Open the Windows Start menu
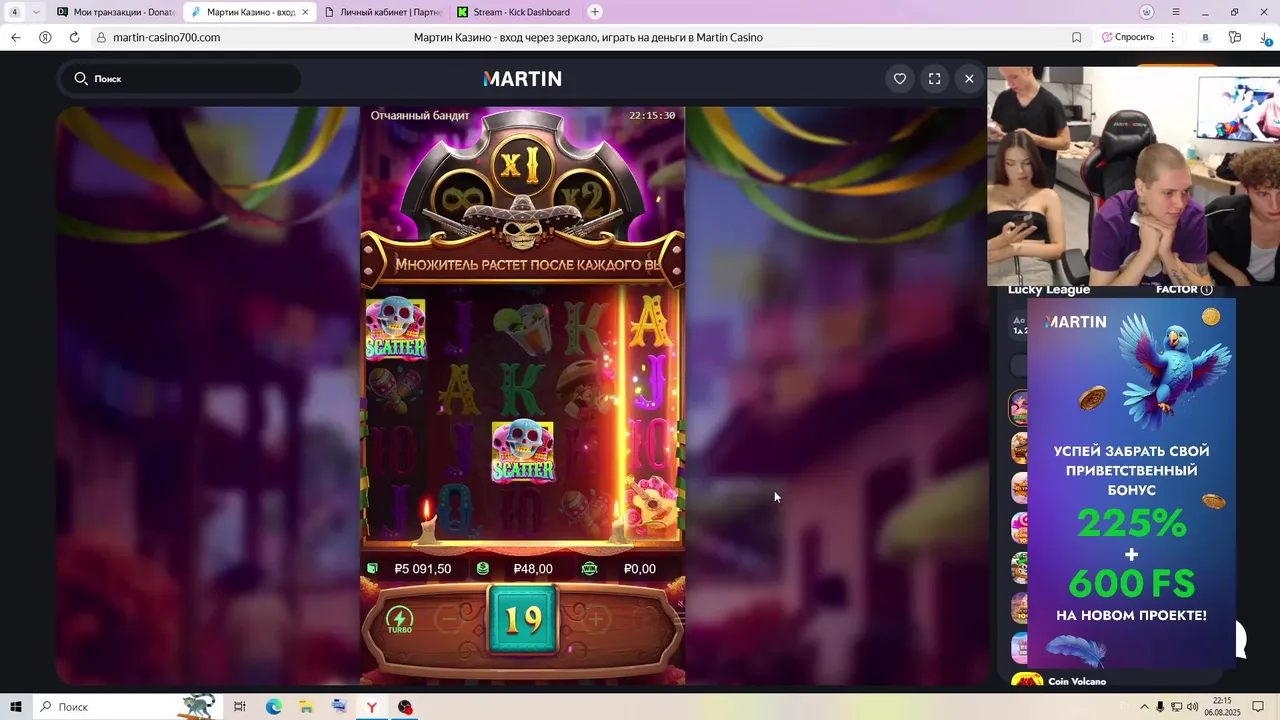This screenshot has width=1280, height=720. click(16, 707)
